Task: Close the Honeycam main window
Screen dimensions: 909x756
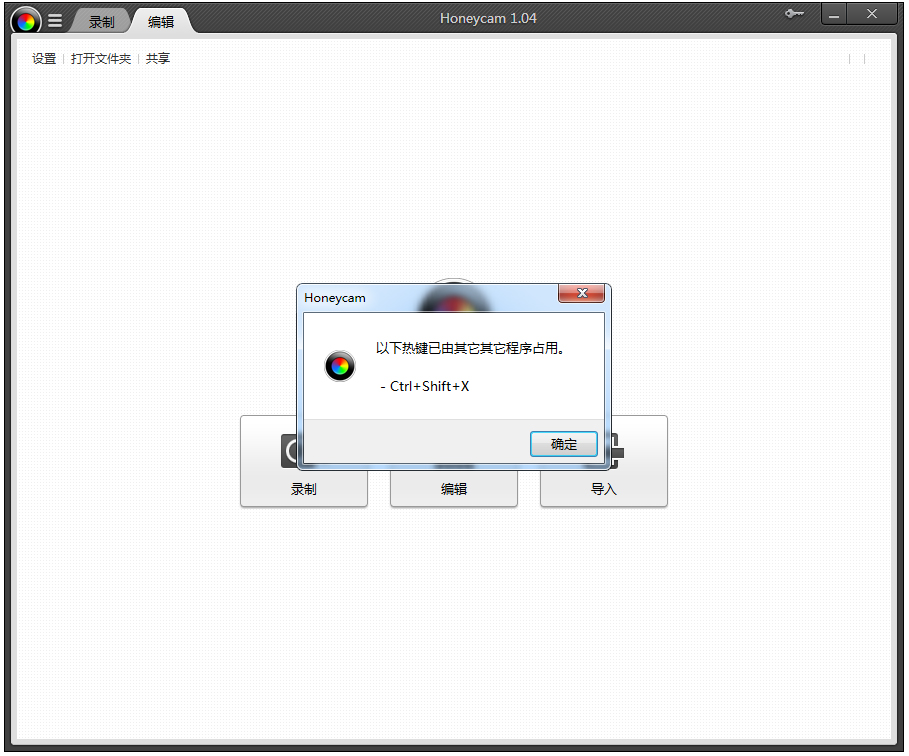Action: click(872, 14)
